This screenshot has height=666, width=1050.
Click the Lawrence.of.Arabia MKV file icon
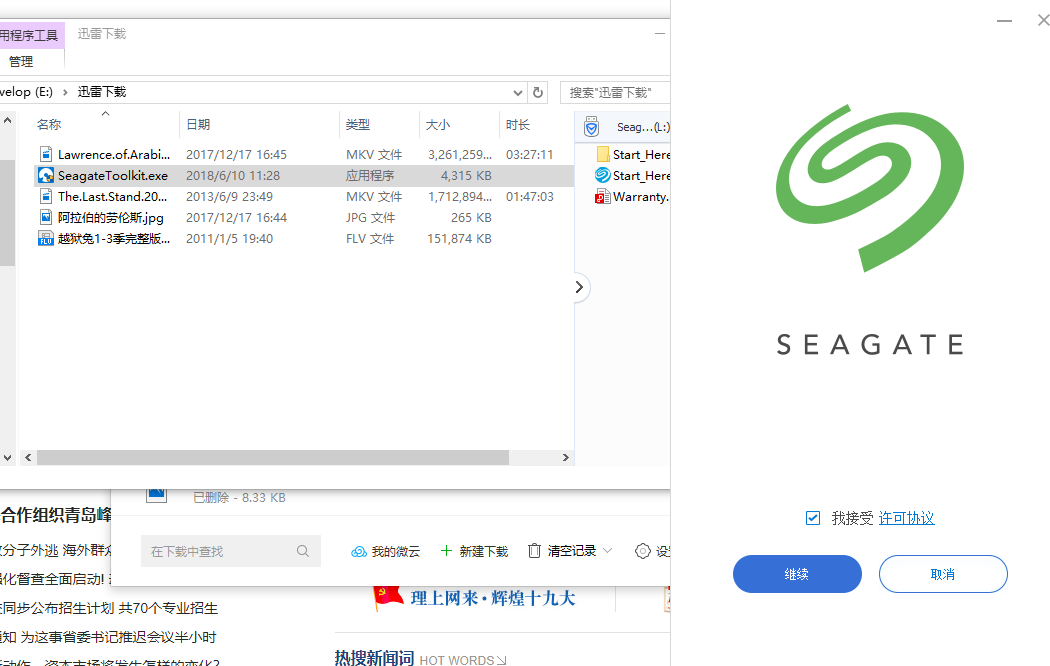point(46,155)
